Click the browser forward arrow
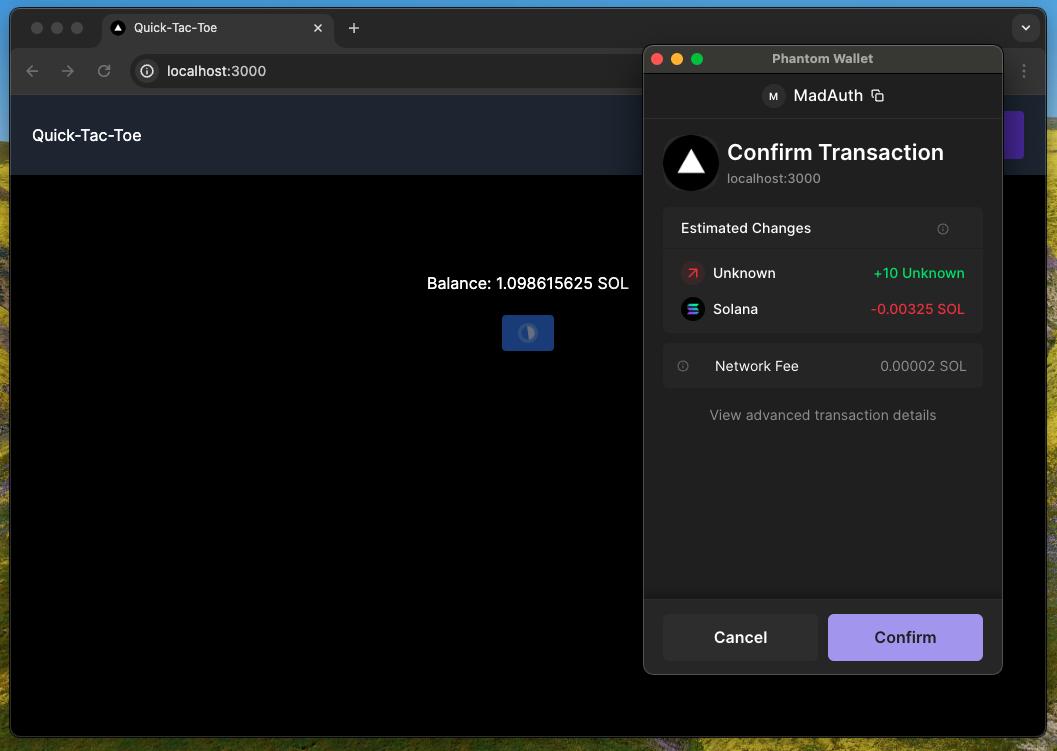1057x751 pixels. pyautogui.click(x=68, y=71)
